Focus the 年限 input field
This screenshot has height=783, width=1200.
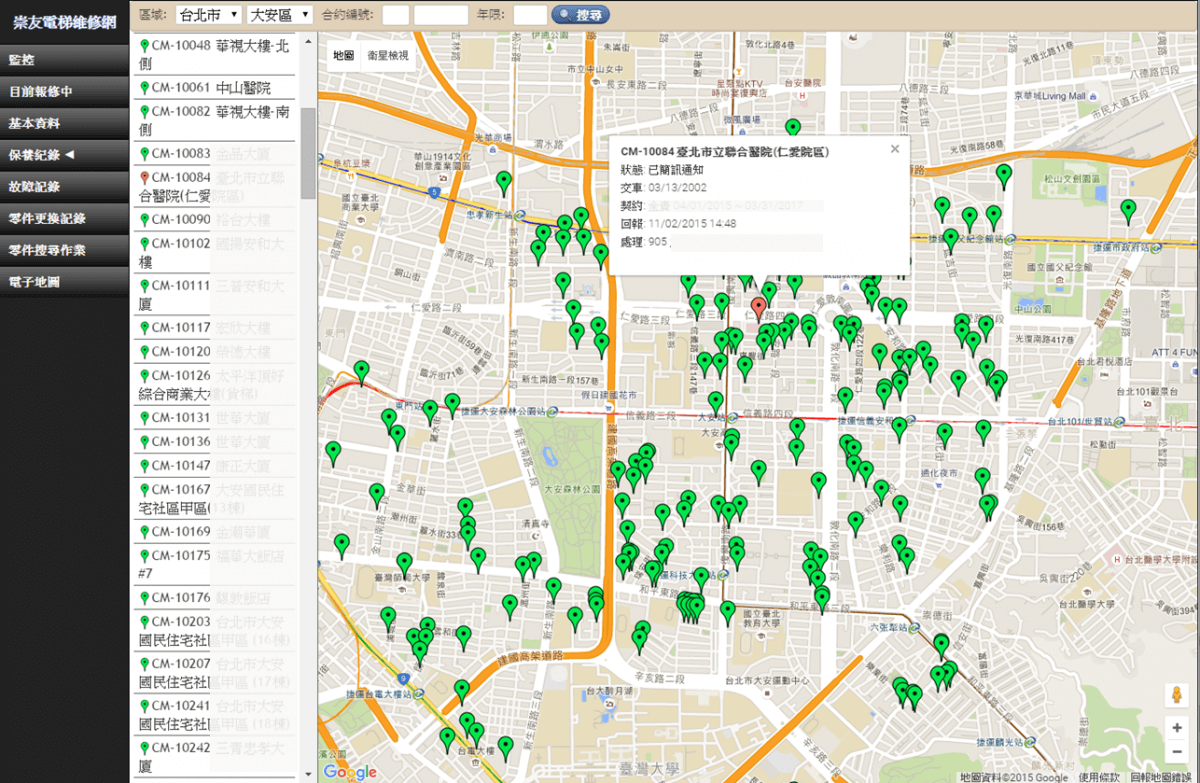[530, 14]
